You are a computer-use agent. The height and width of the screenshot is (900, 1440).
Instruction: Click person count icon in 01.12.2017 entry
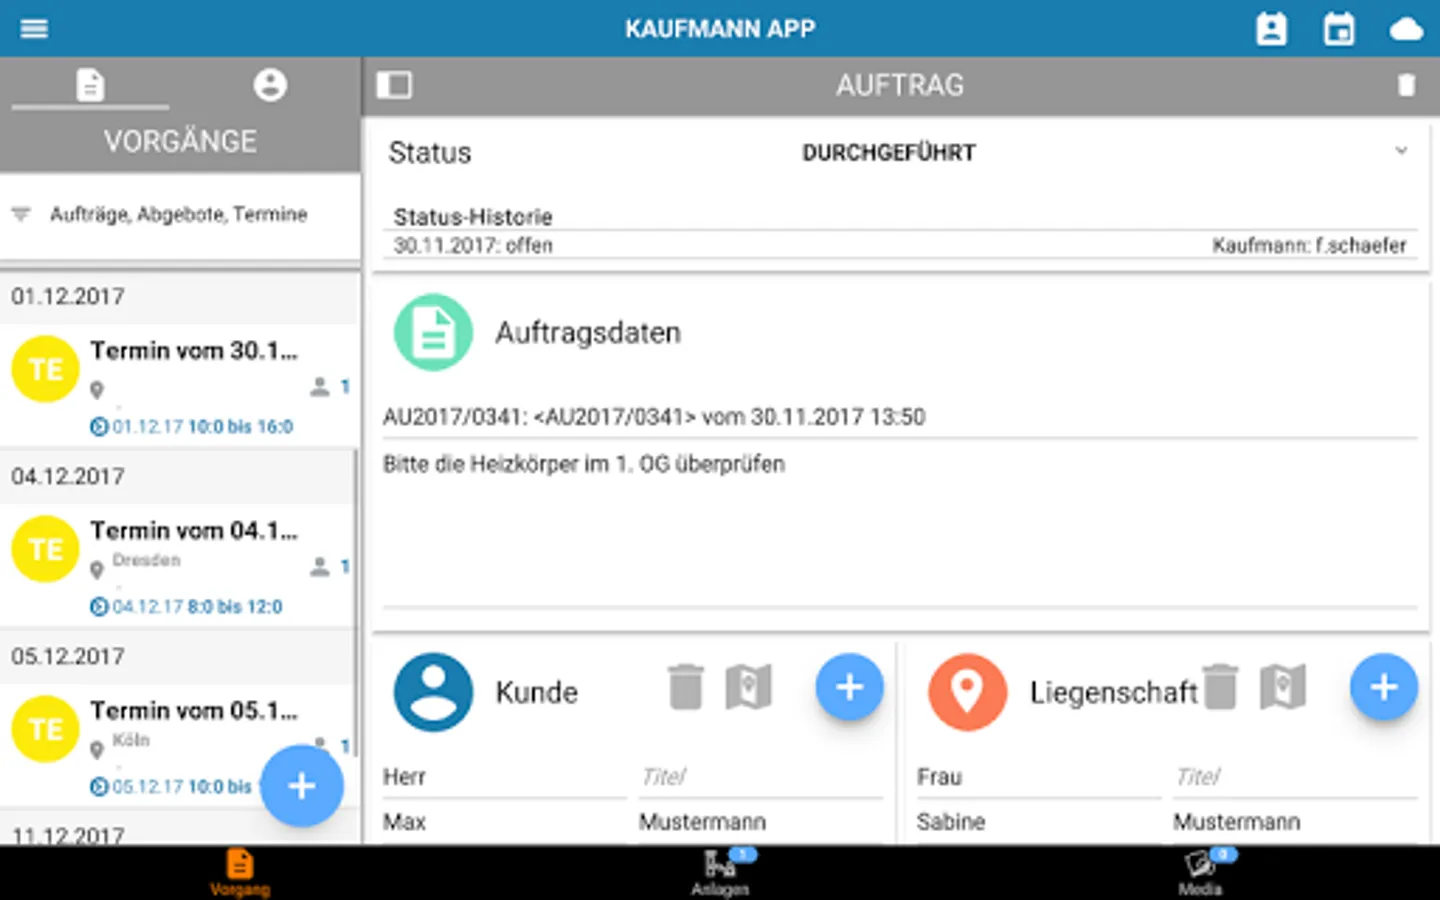tap(320, 387)
